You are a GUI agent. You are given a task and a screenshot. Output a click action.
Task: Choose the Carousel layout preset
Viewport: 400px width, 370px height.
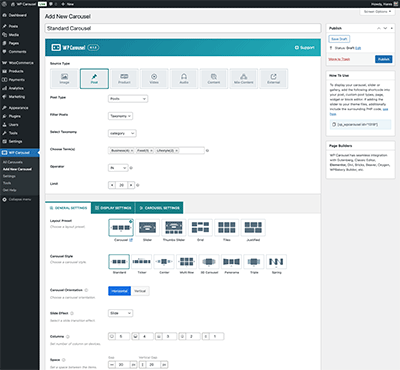point(121,228)
